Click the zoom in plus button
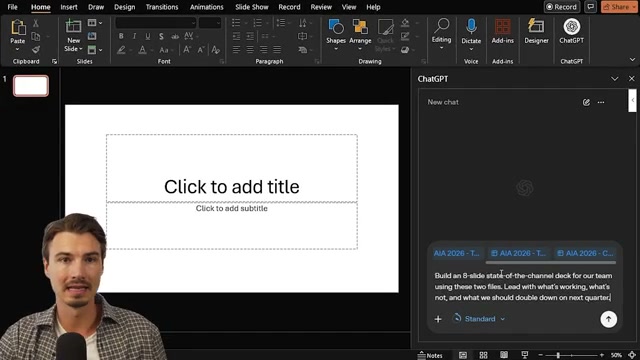 602,355
